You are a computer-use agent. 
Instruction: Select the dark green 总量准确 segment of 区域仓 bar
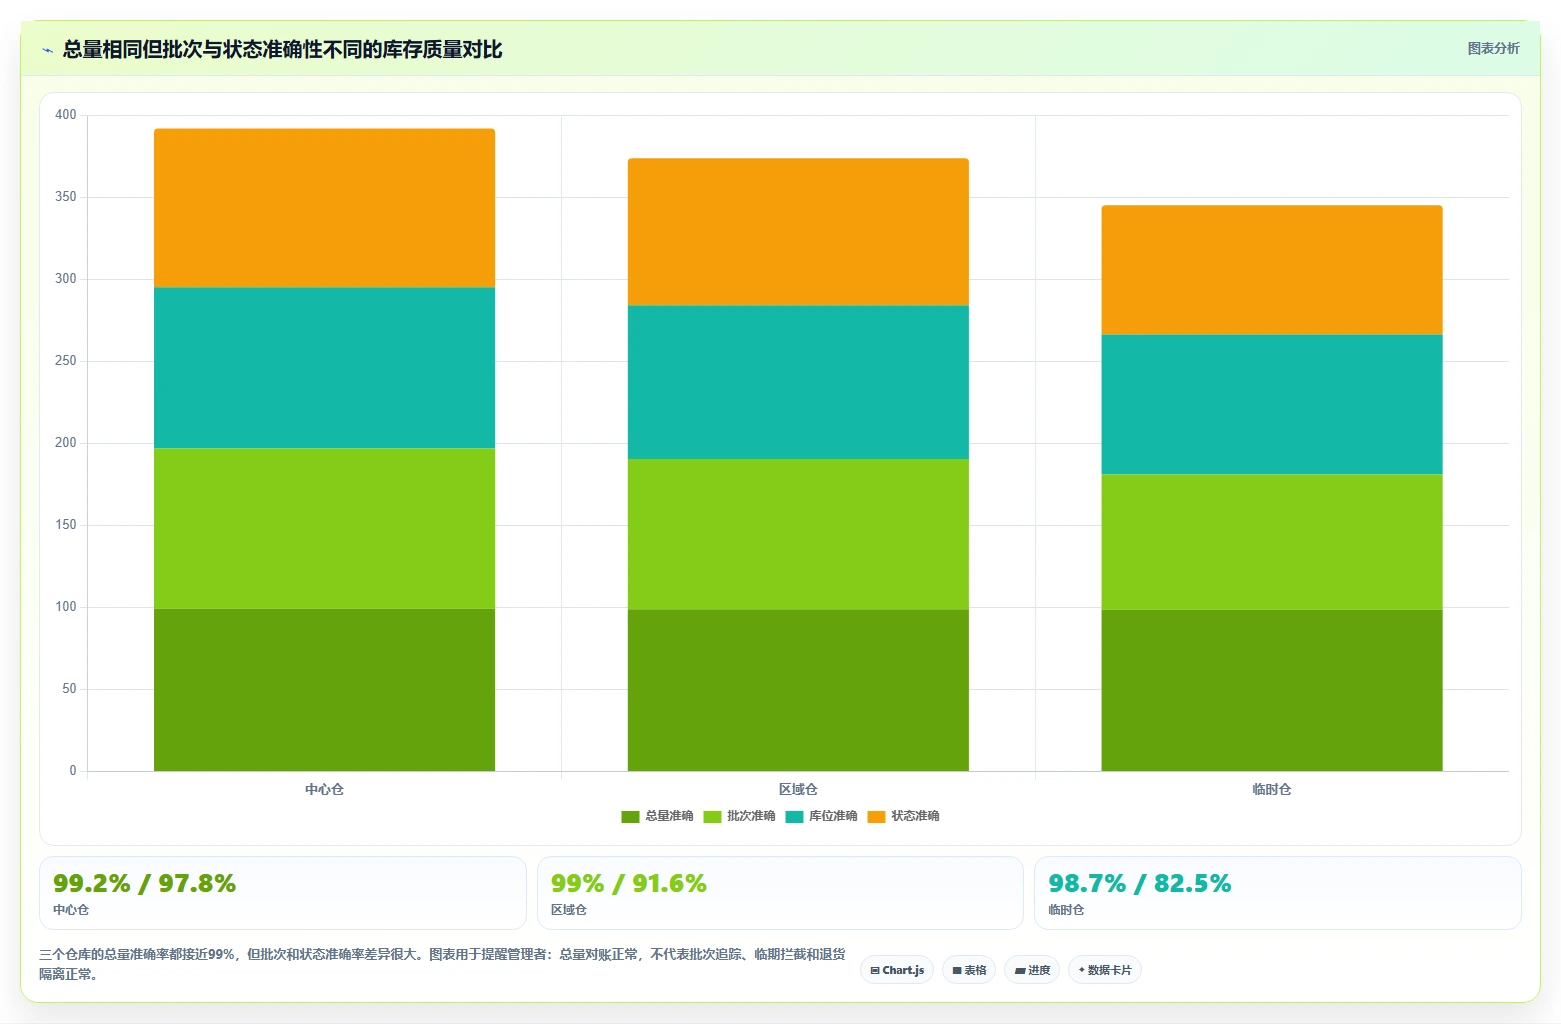tap(798, 690)
